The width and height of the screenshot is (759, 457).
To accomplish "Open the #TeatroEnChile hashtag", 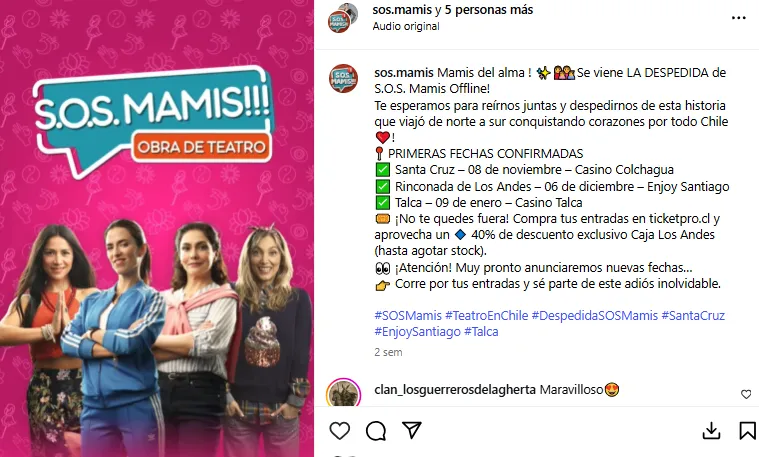I will [x=486, y=316].
